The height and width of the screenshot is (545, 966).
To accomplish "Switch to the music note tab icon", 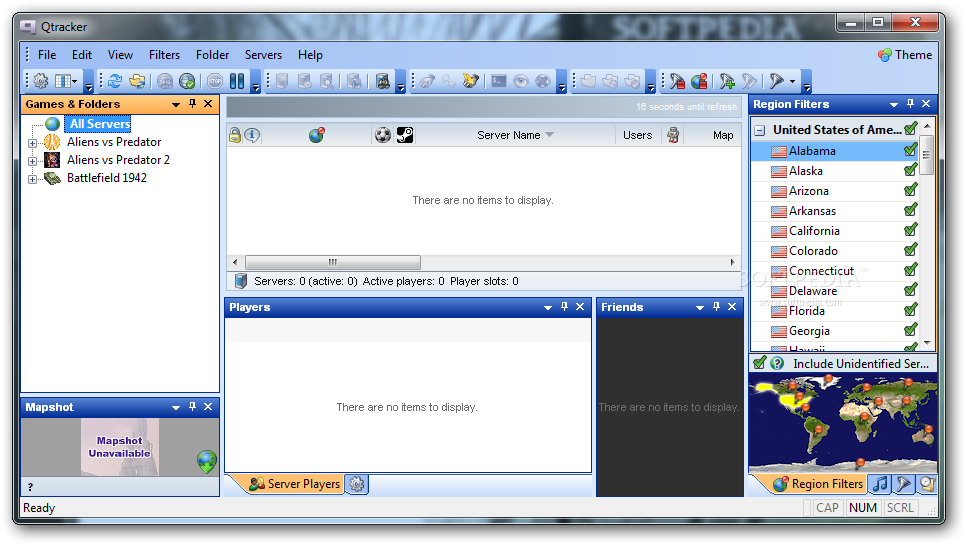I will click(x=881, y=484).
